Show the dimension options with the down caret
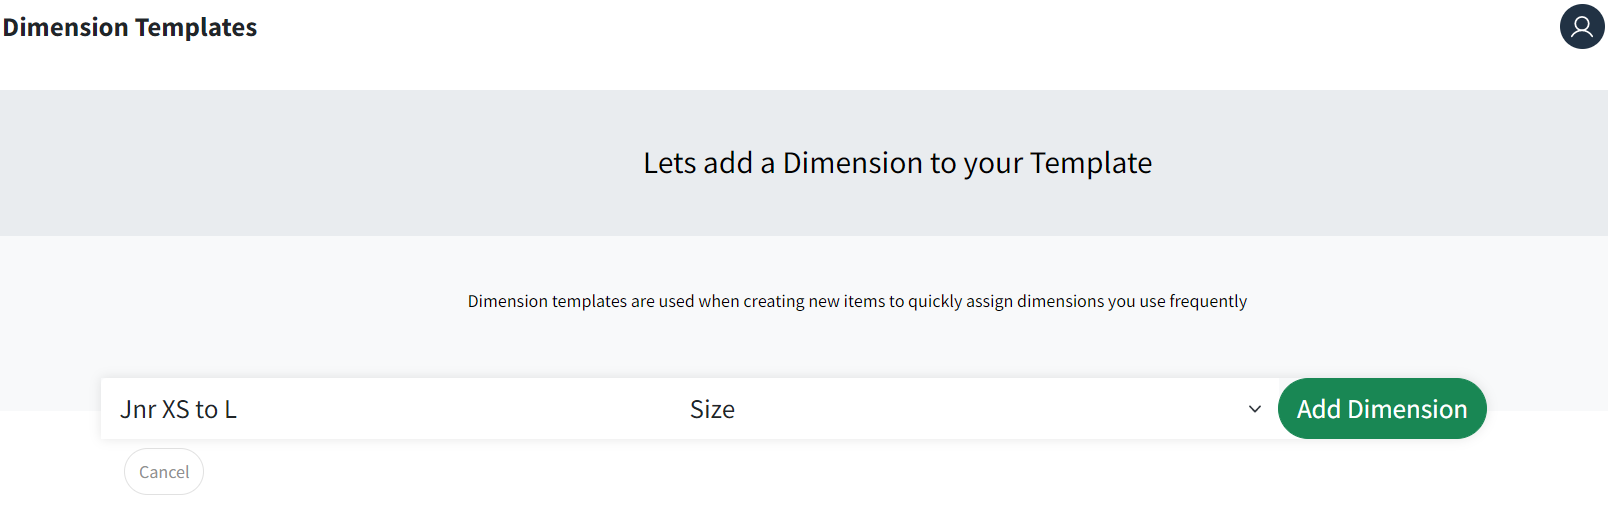The image size is (1608, 507). (x=1255, y=409)
